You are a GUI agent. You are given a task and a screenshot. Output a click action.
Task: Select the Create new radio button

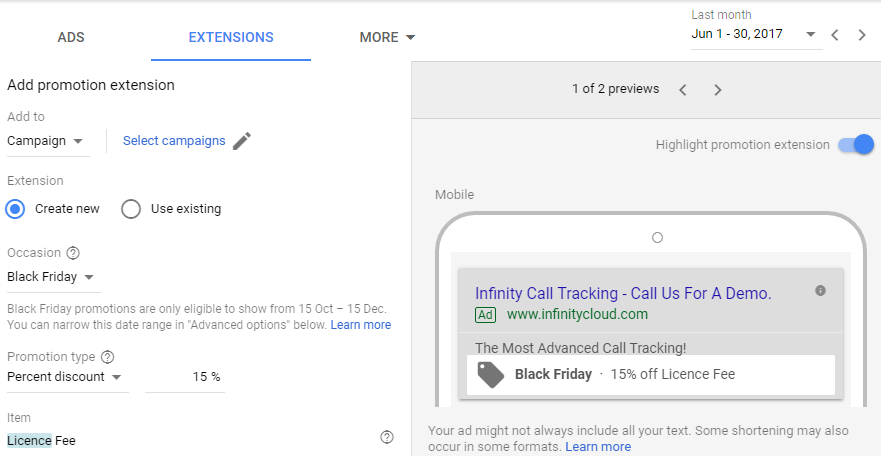tap(15, 209)
